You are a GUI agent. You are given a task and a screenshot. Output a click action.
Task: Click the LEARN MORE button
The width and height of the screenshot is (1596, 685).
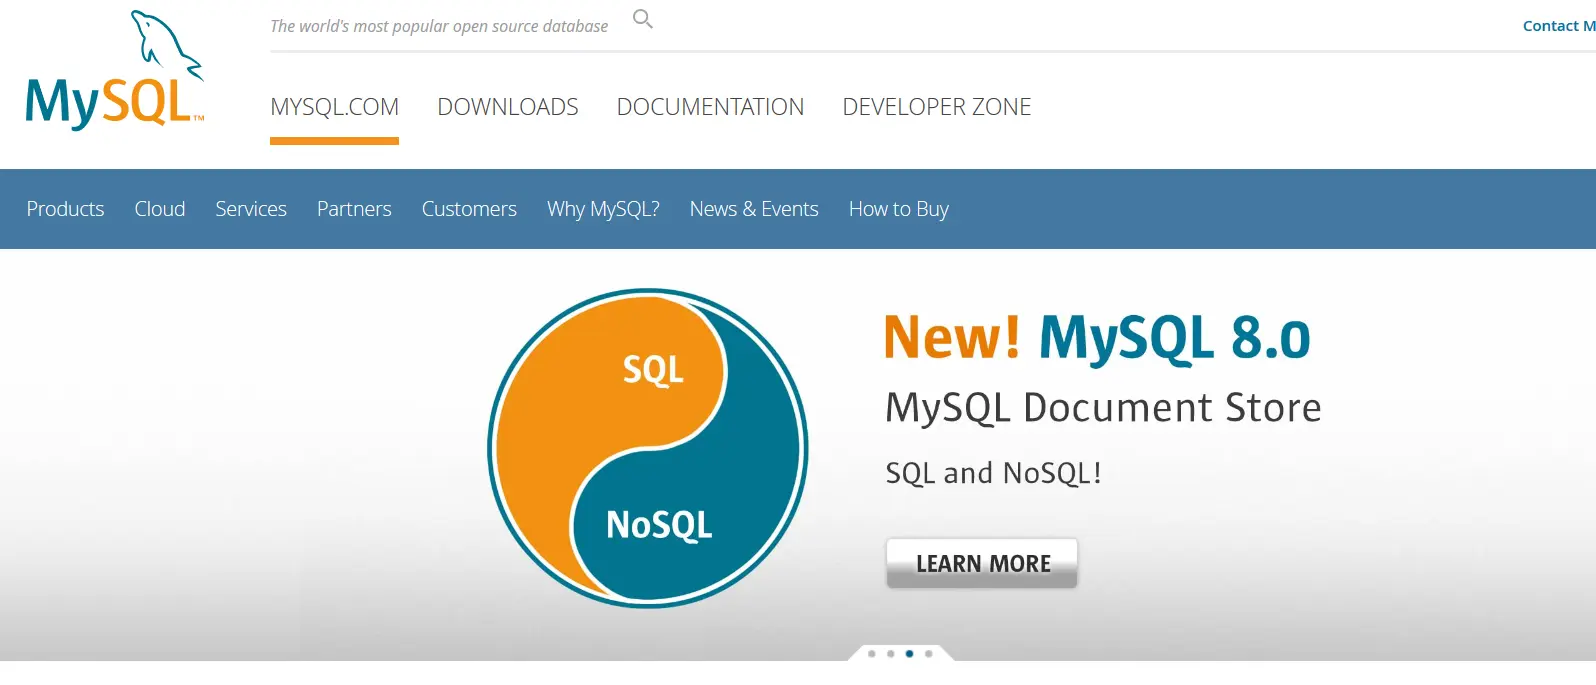pos(982,563)
